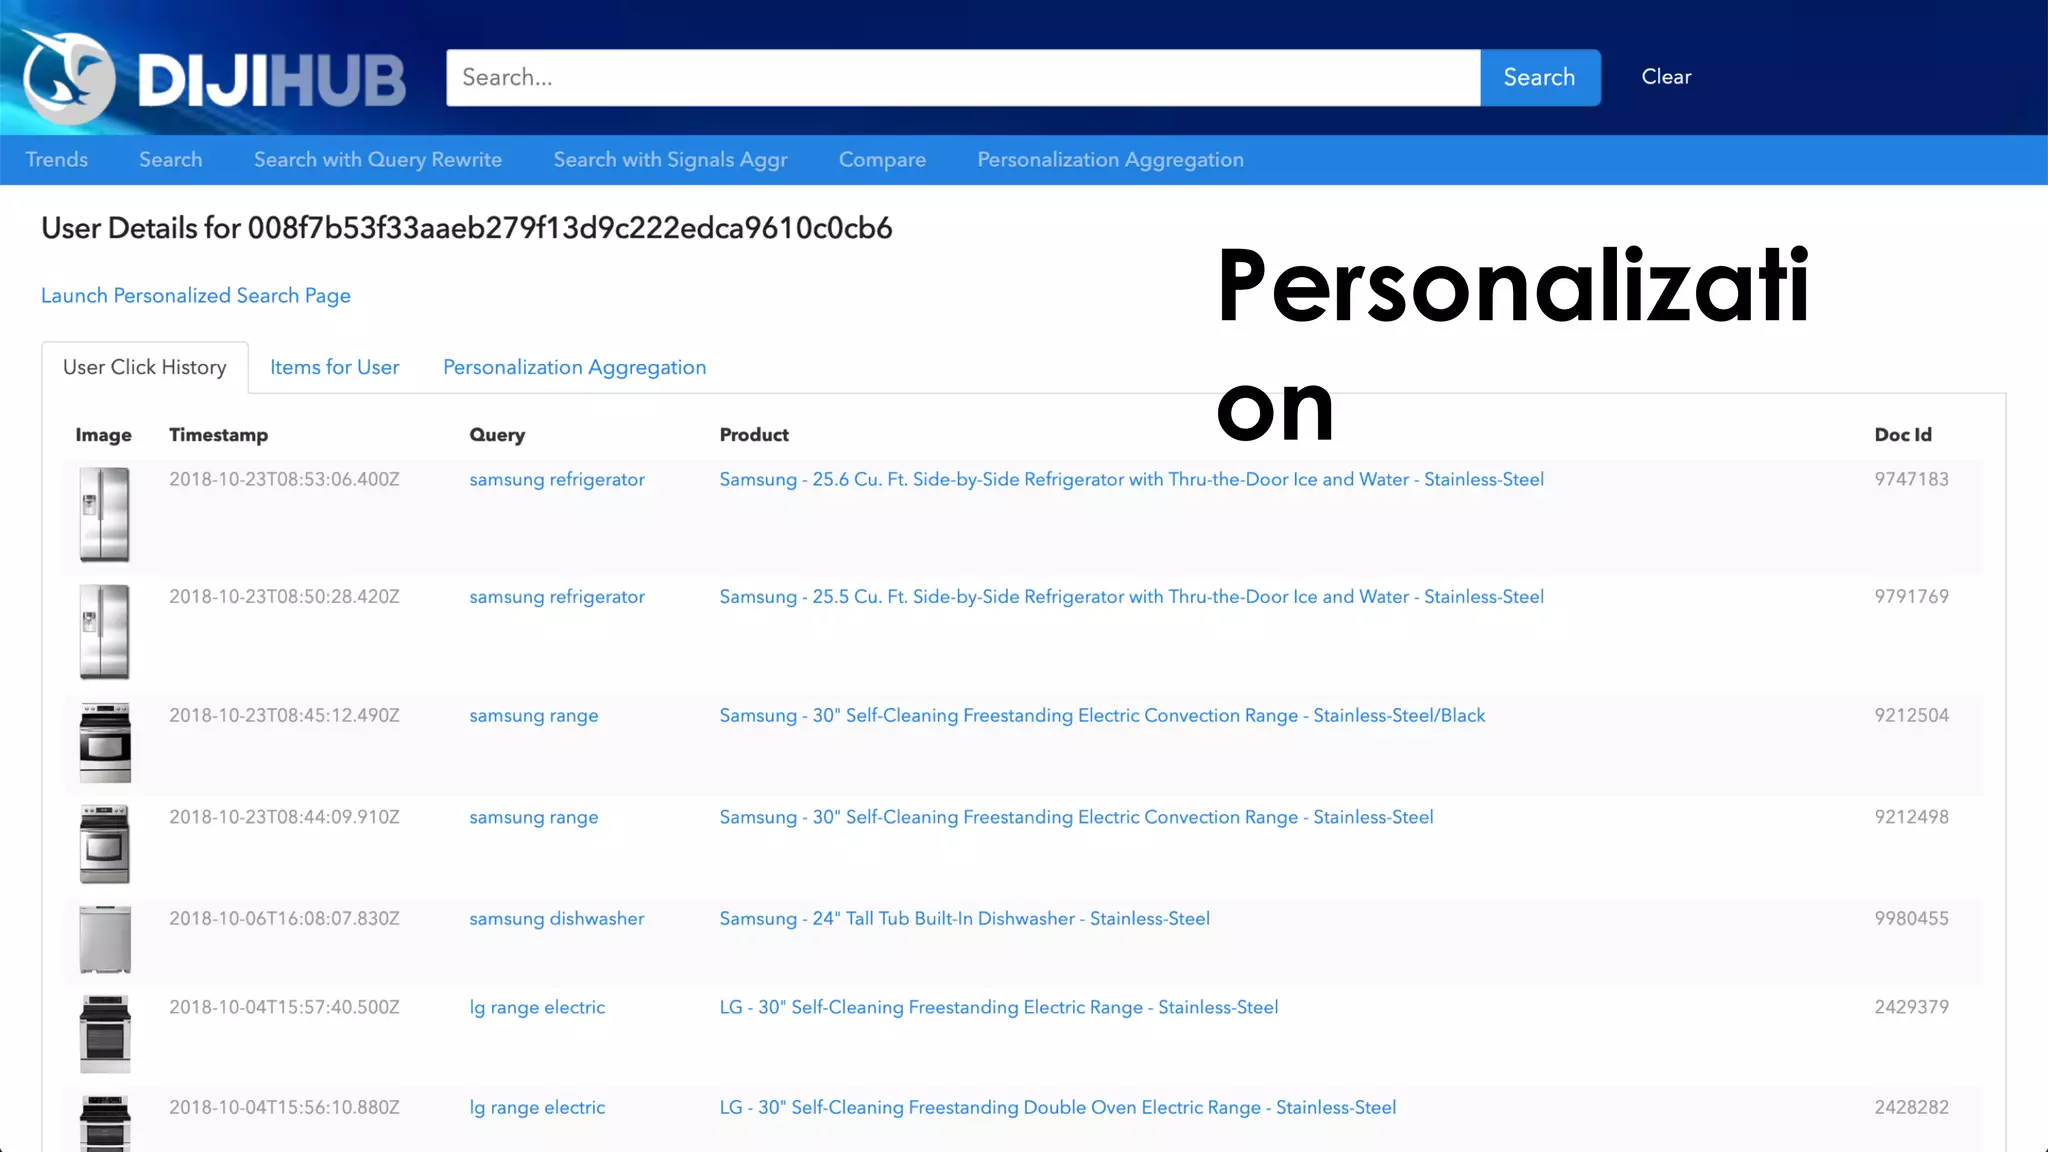
Task: Open Search with Query Rewrite
Action: click(x=378, y=160)
